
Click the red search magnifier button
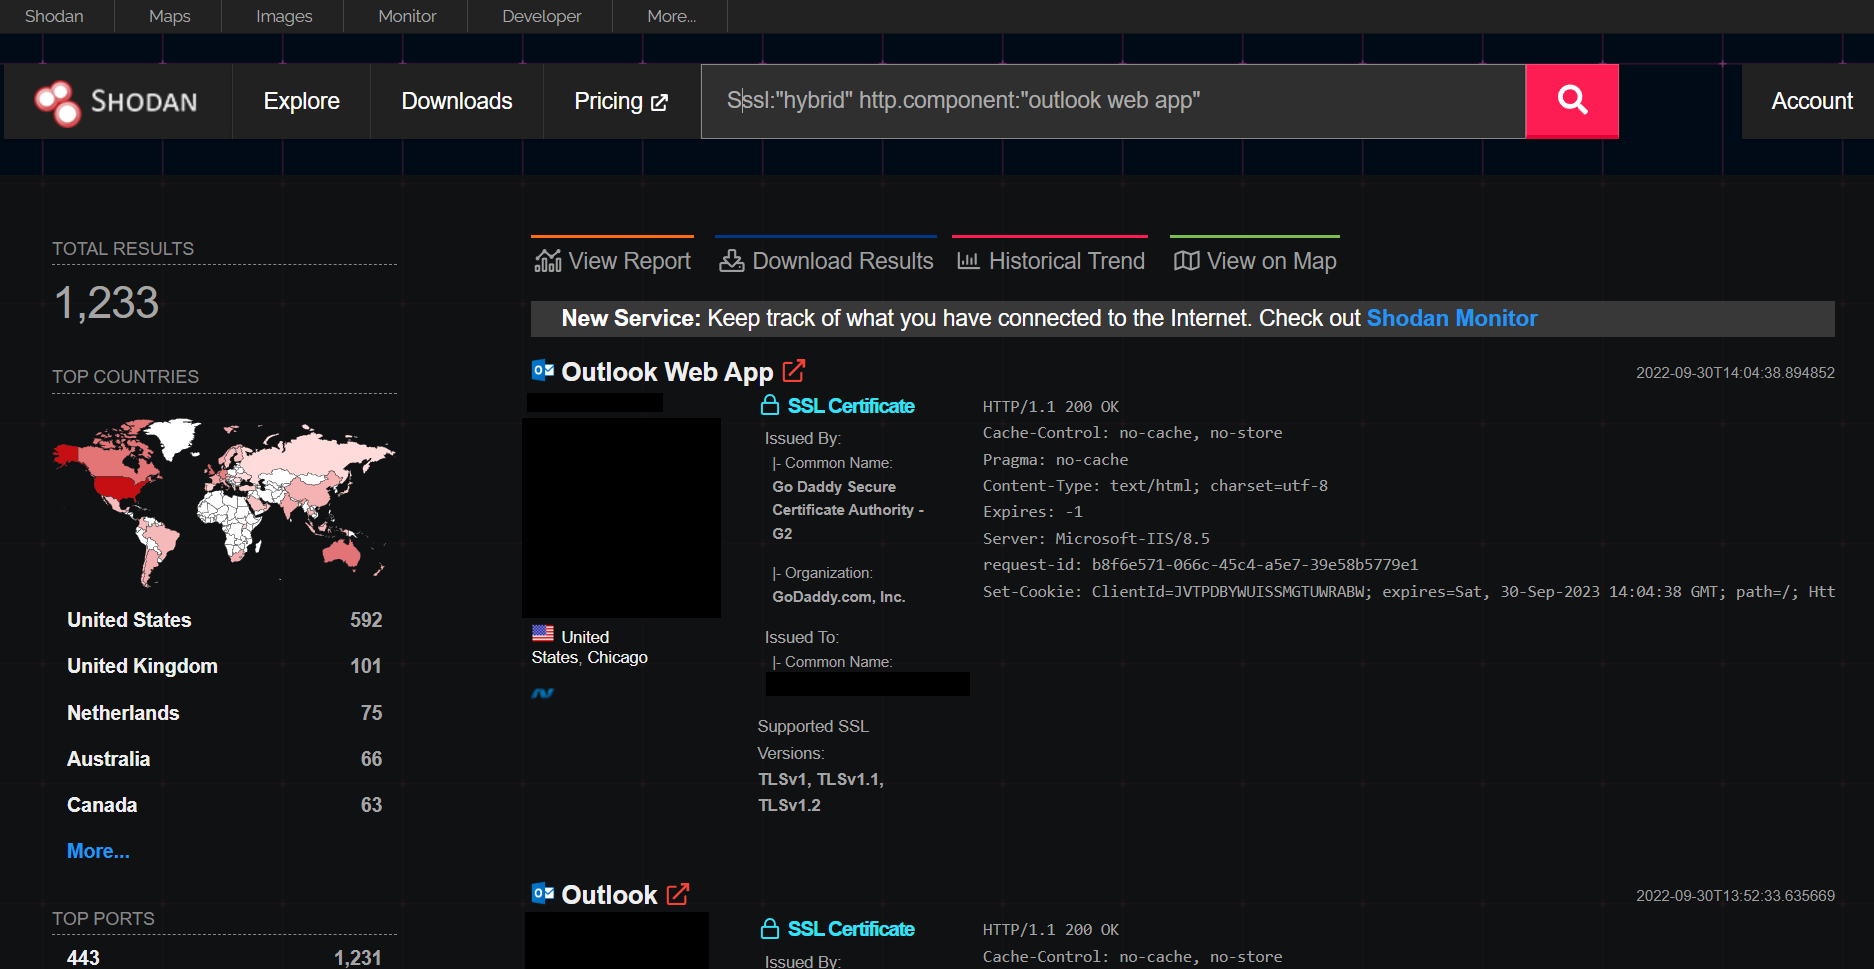pyautogui.click(x=1572, y=101)
